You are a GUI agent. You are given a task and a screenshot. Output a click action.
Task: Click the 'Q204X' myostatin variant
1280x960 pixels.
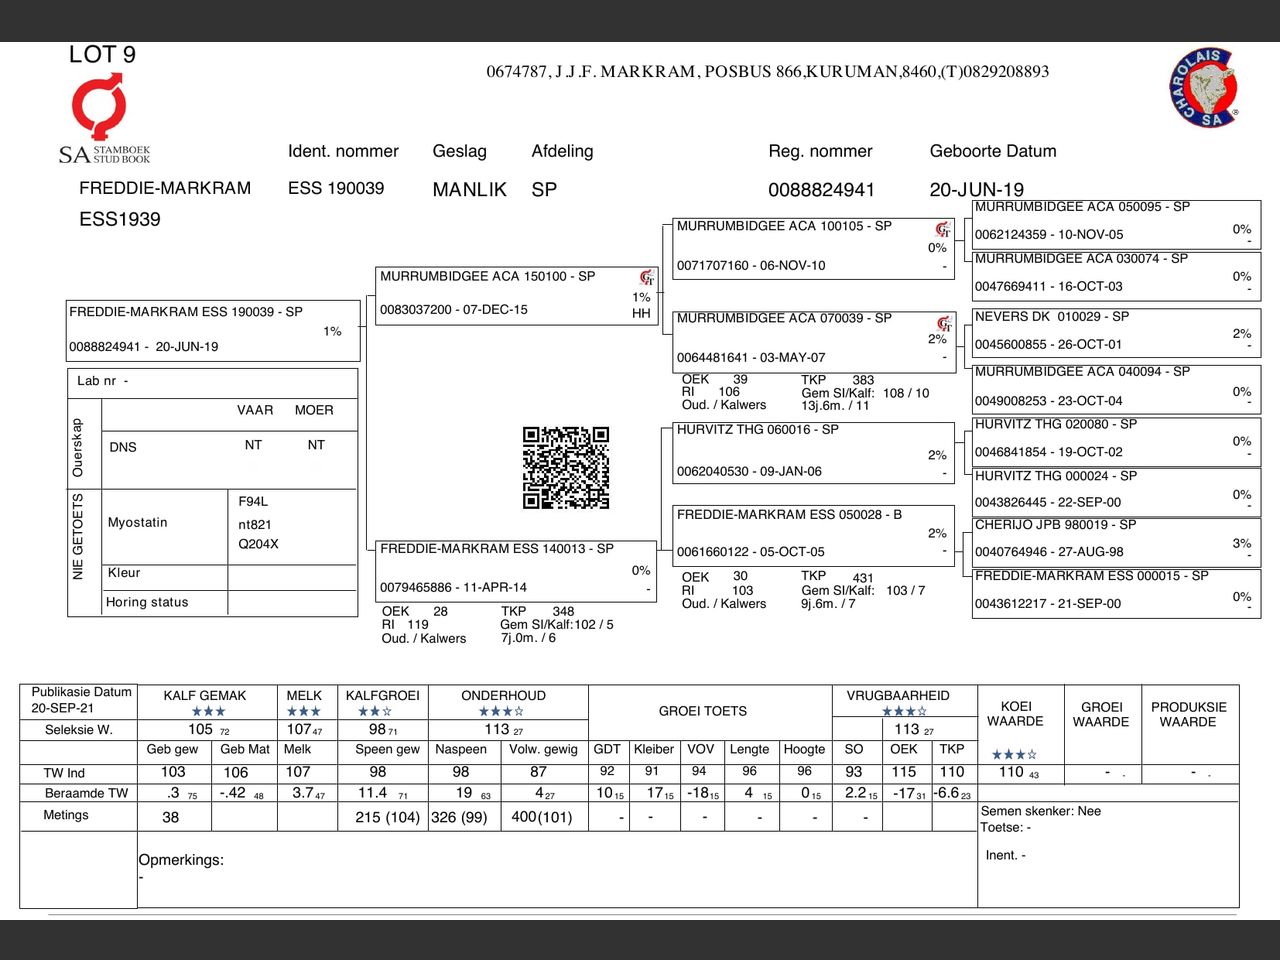pyautogui.click(x=258, y=544)
